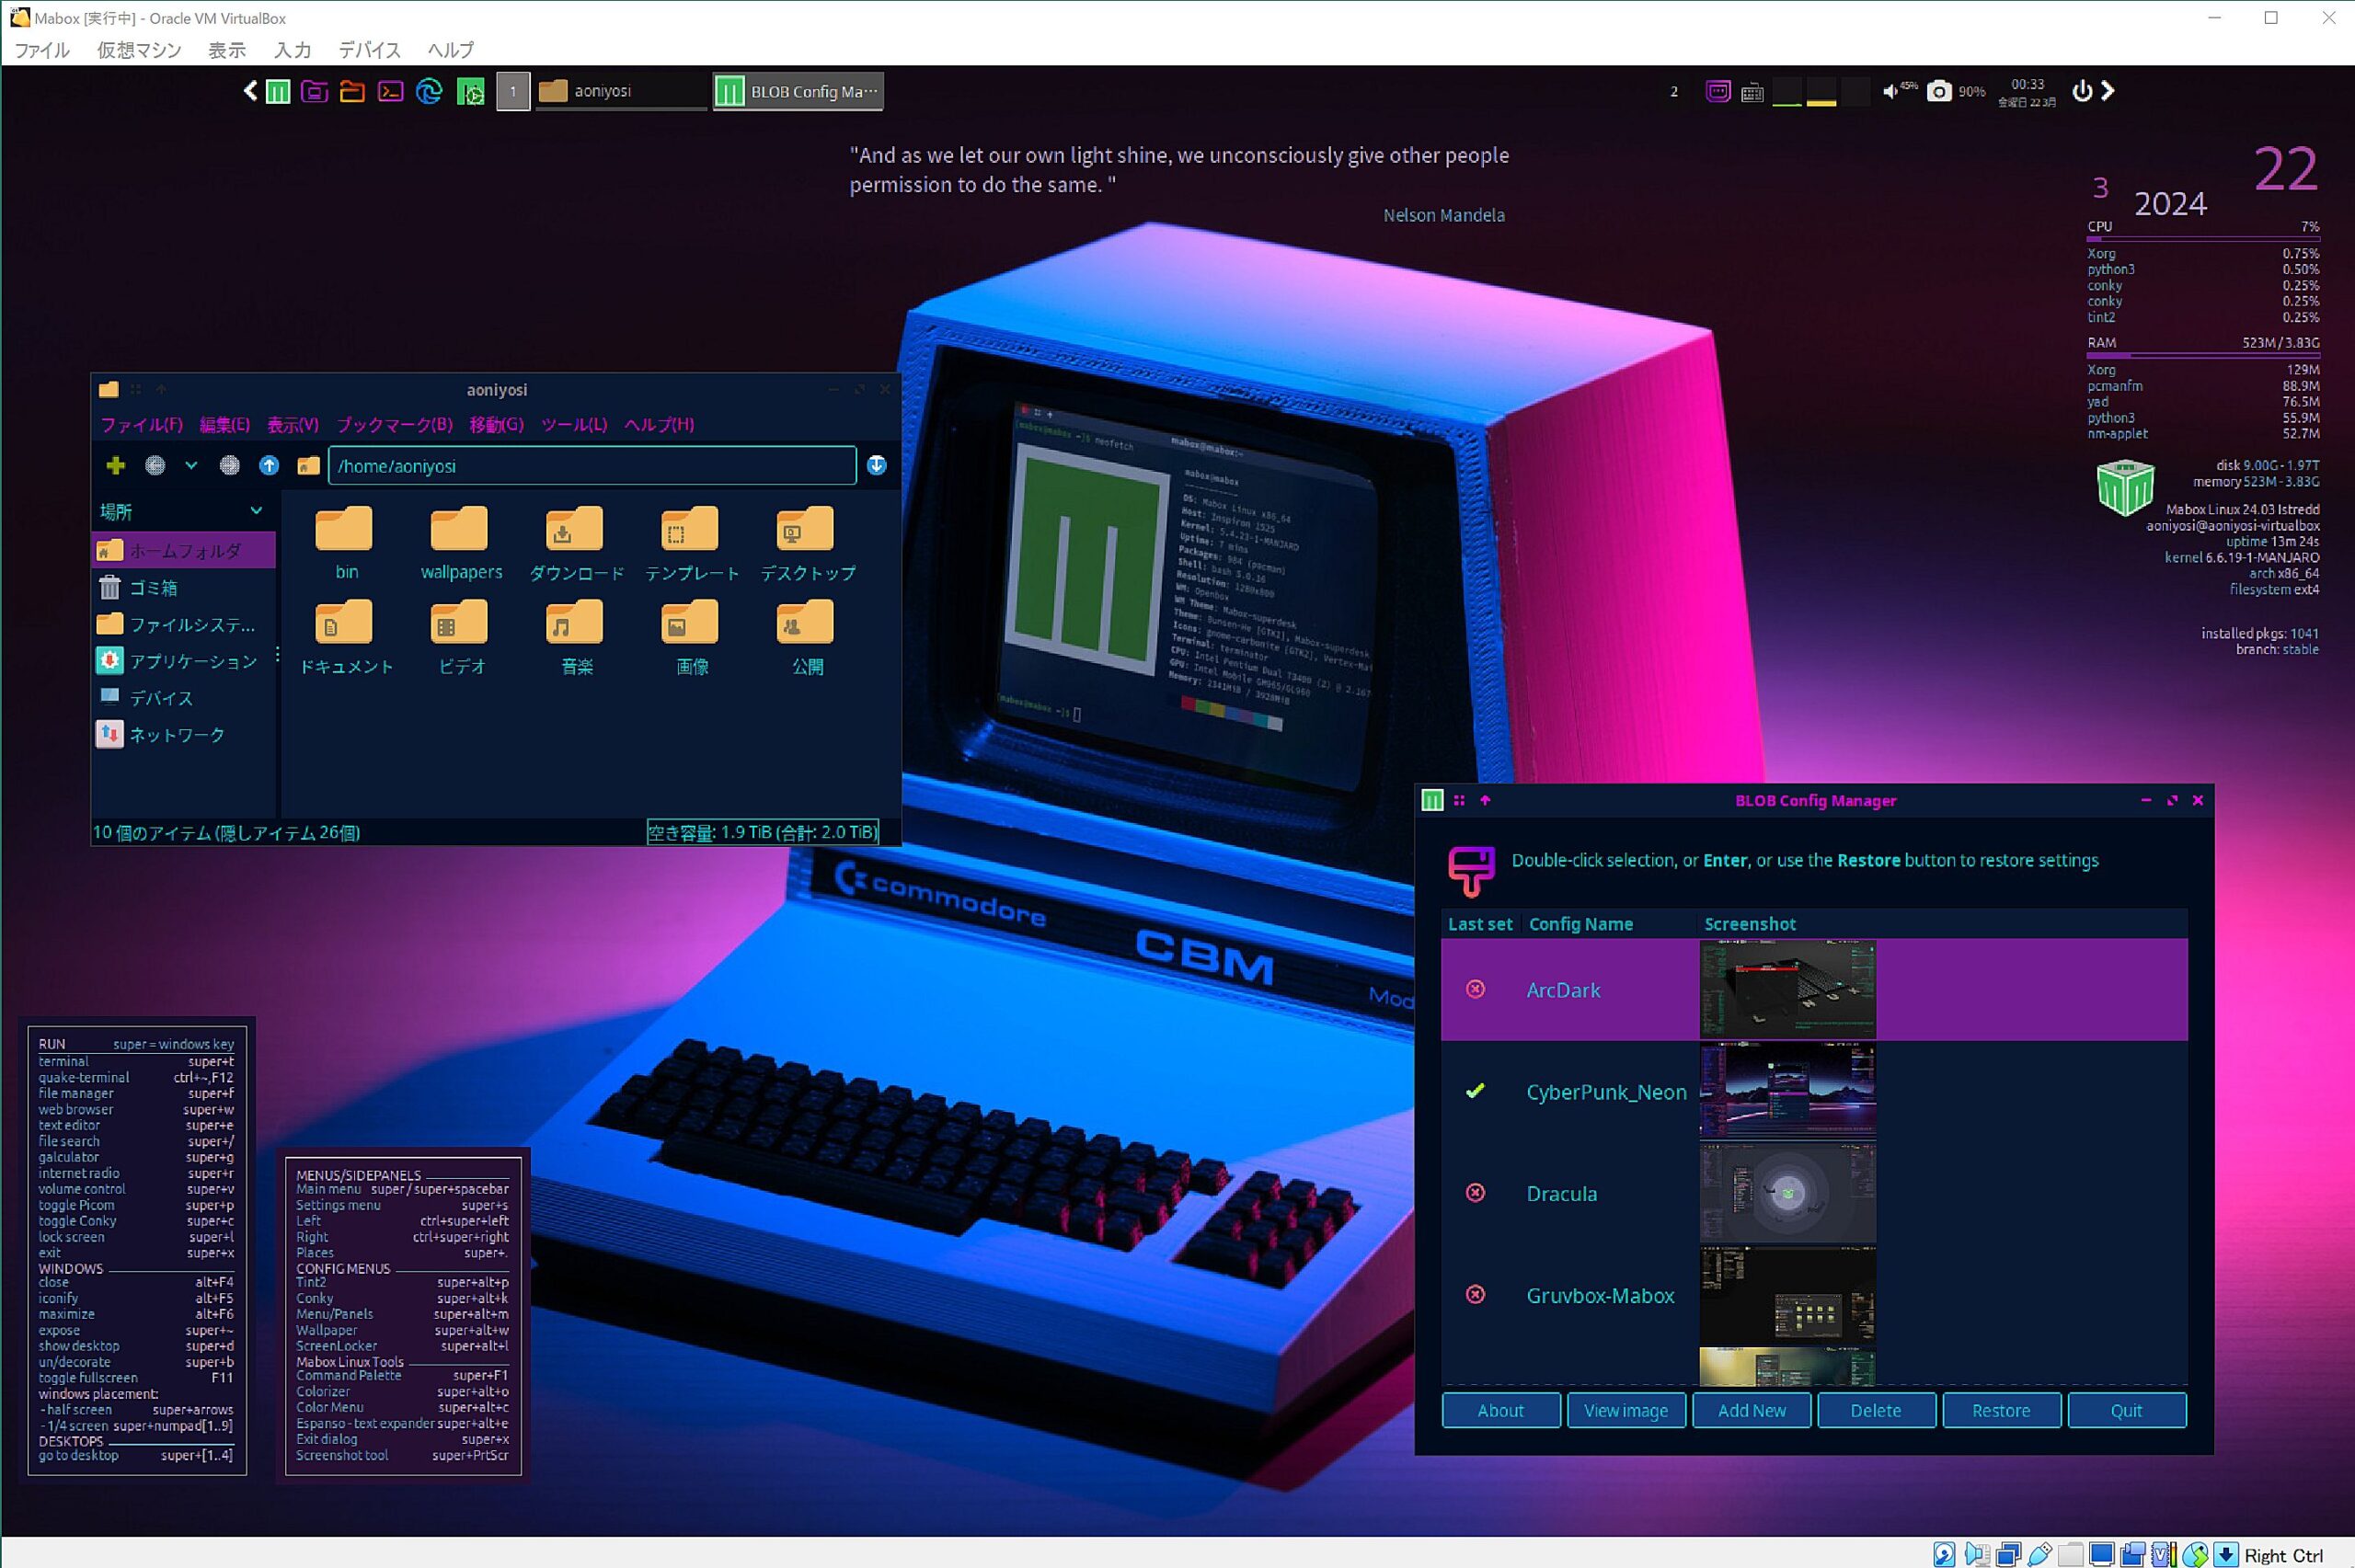The width and height of the screenshot is (2355, 1568).
Task: Click the purple tray icon in panel
Action: click(x=1718, y=92)
